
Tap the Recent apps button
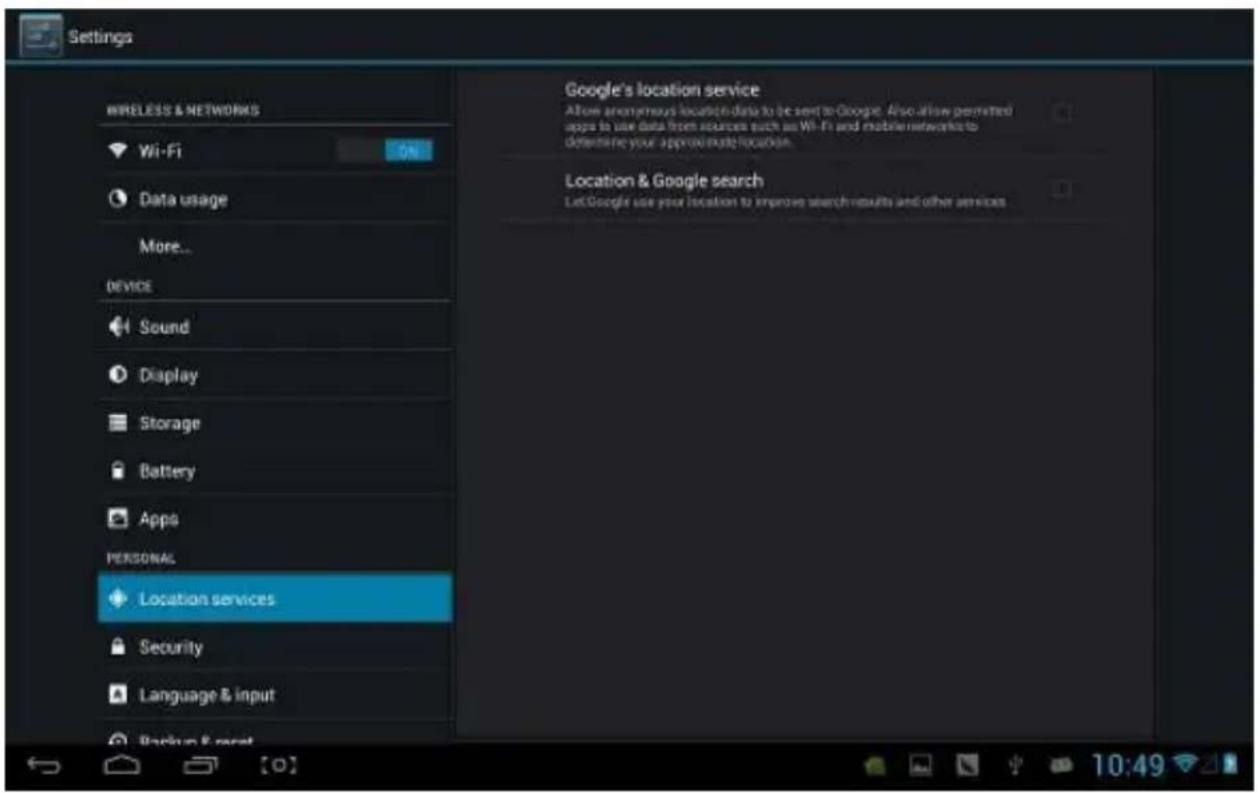(x=199, y=767)
